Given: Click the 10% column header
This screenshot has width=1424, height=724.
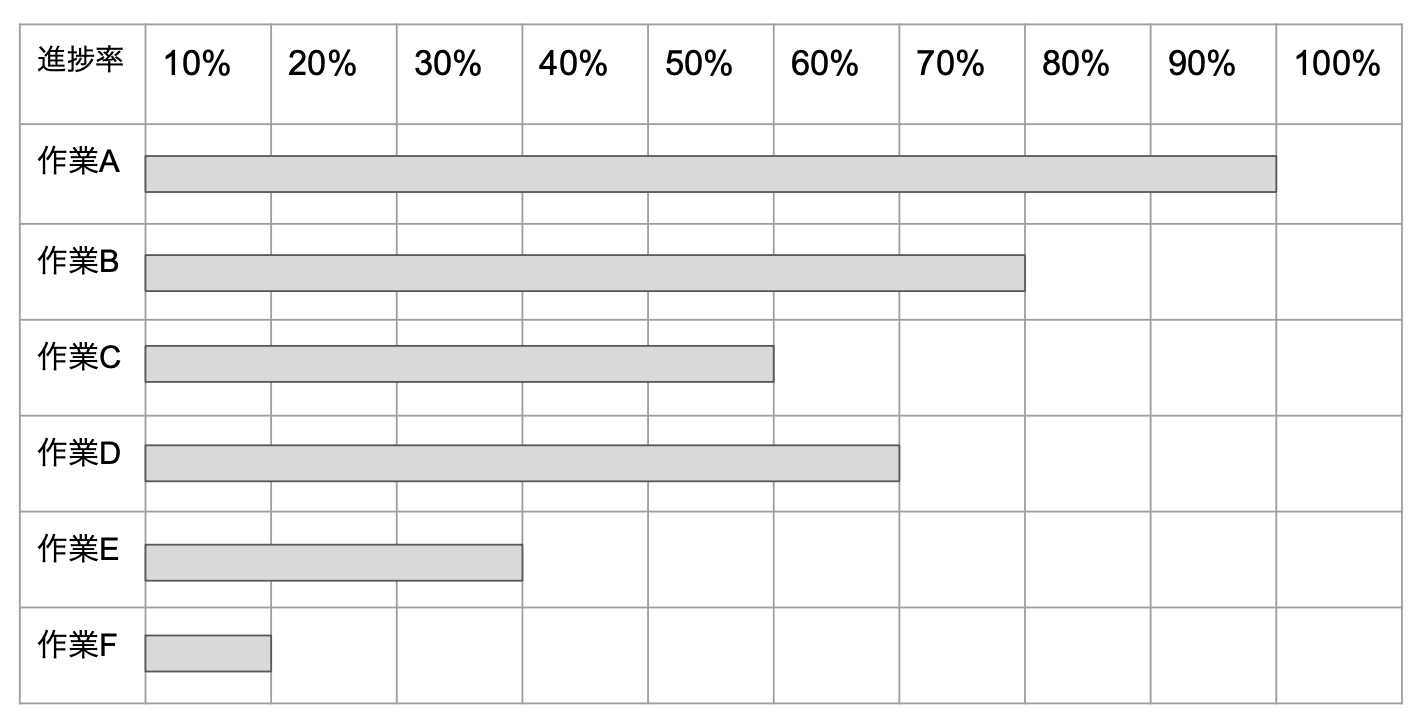Looking at the screenshot, I should (x=197, y=65).
